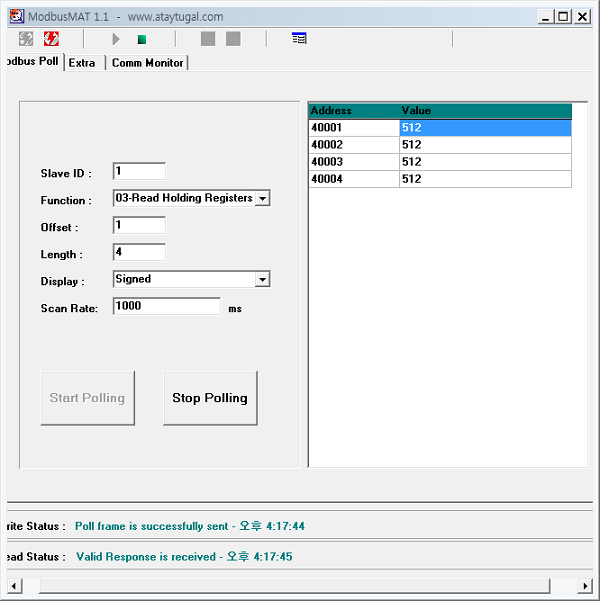Click the Slave ID input field
The image size is (600, 601).
pos(139,172)
